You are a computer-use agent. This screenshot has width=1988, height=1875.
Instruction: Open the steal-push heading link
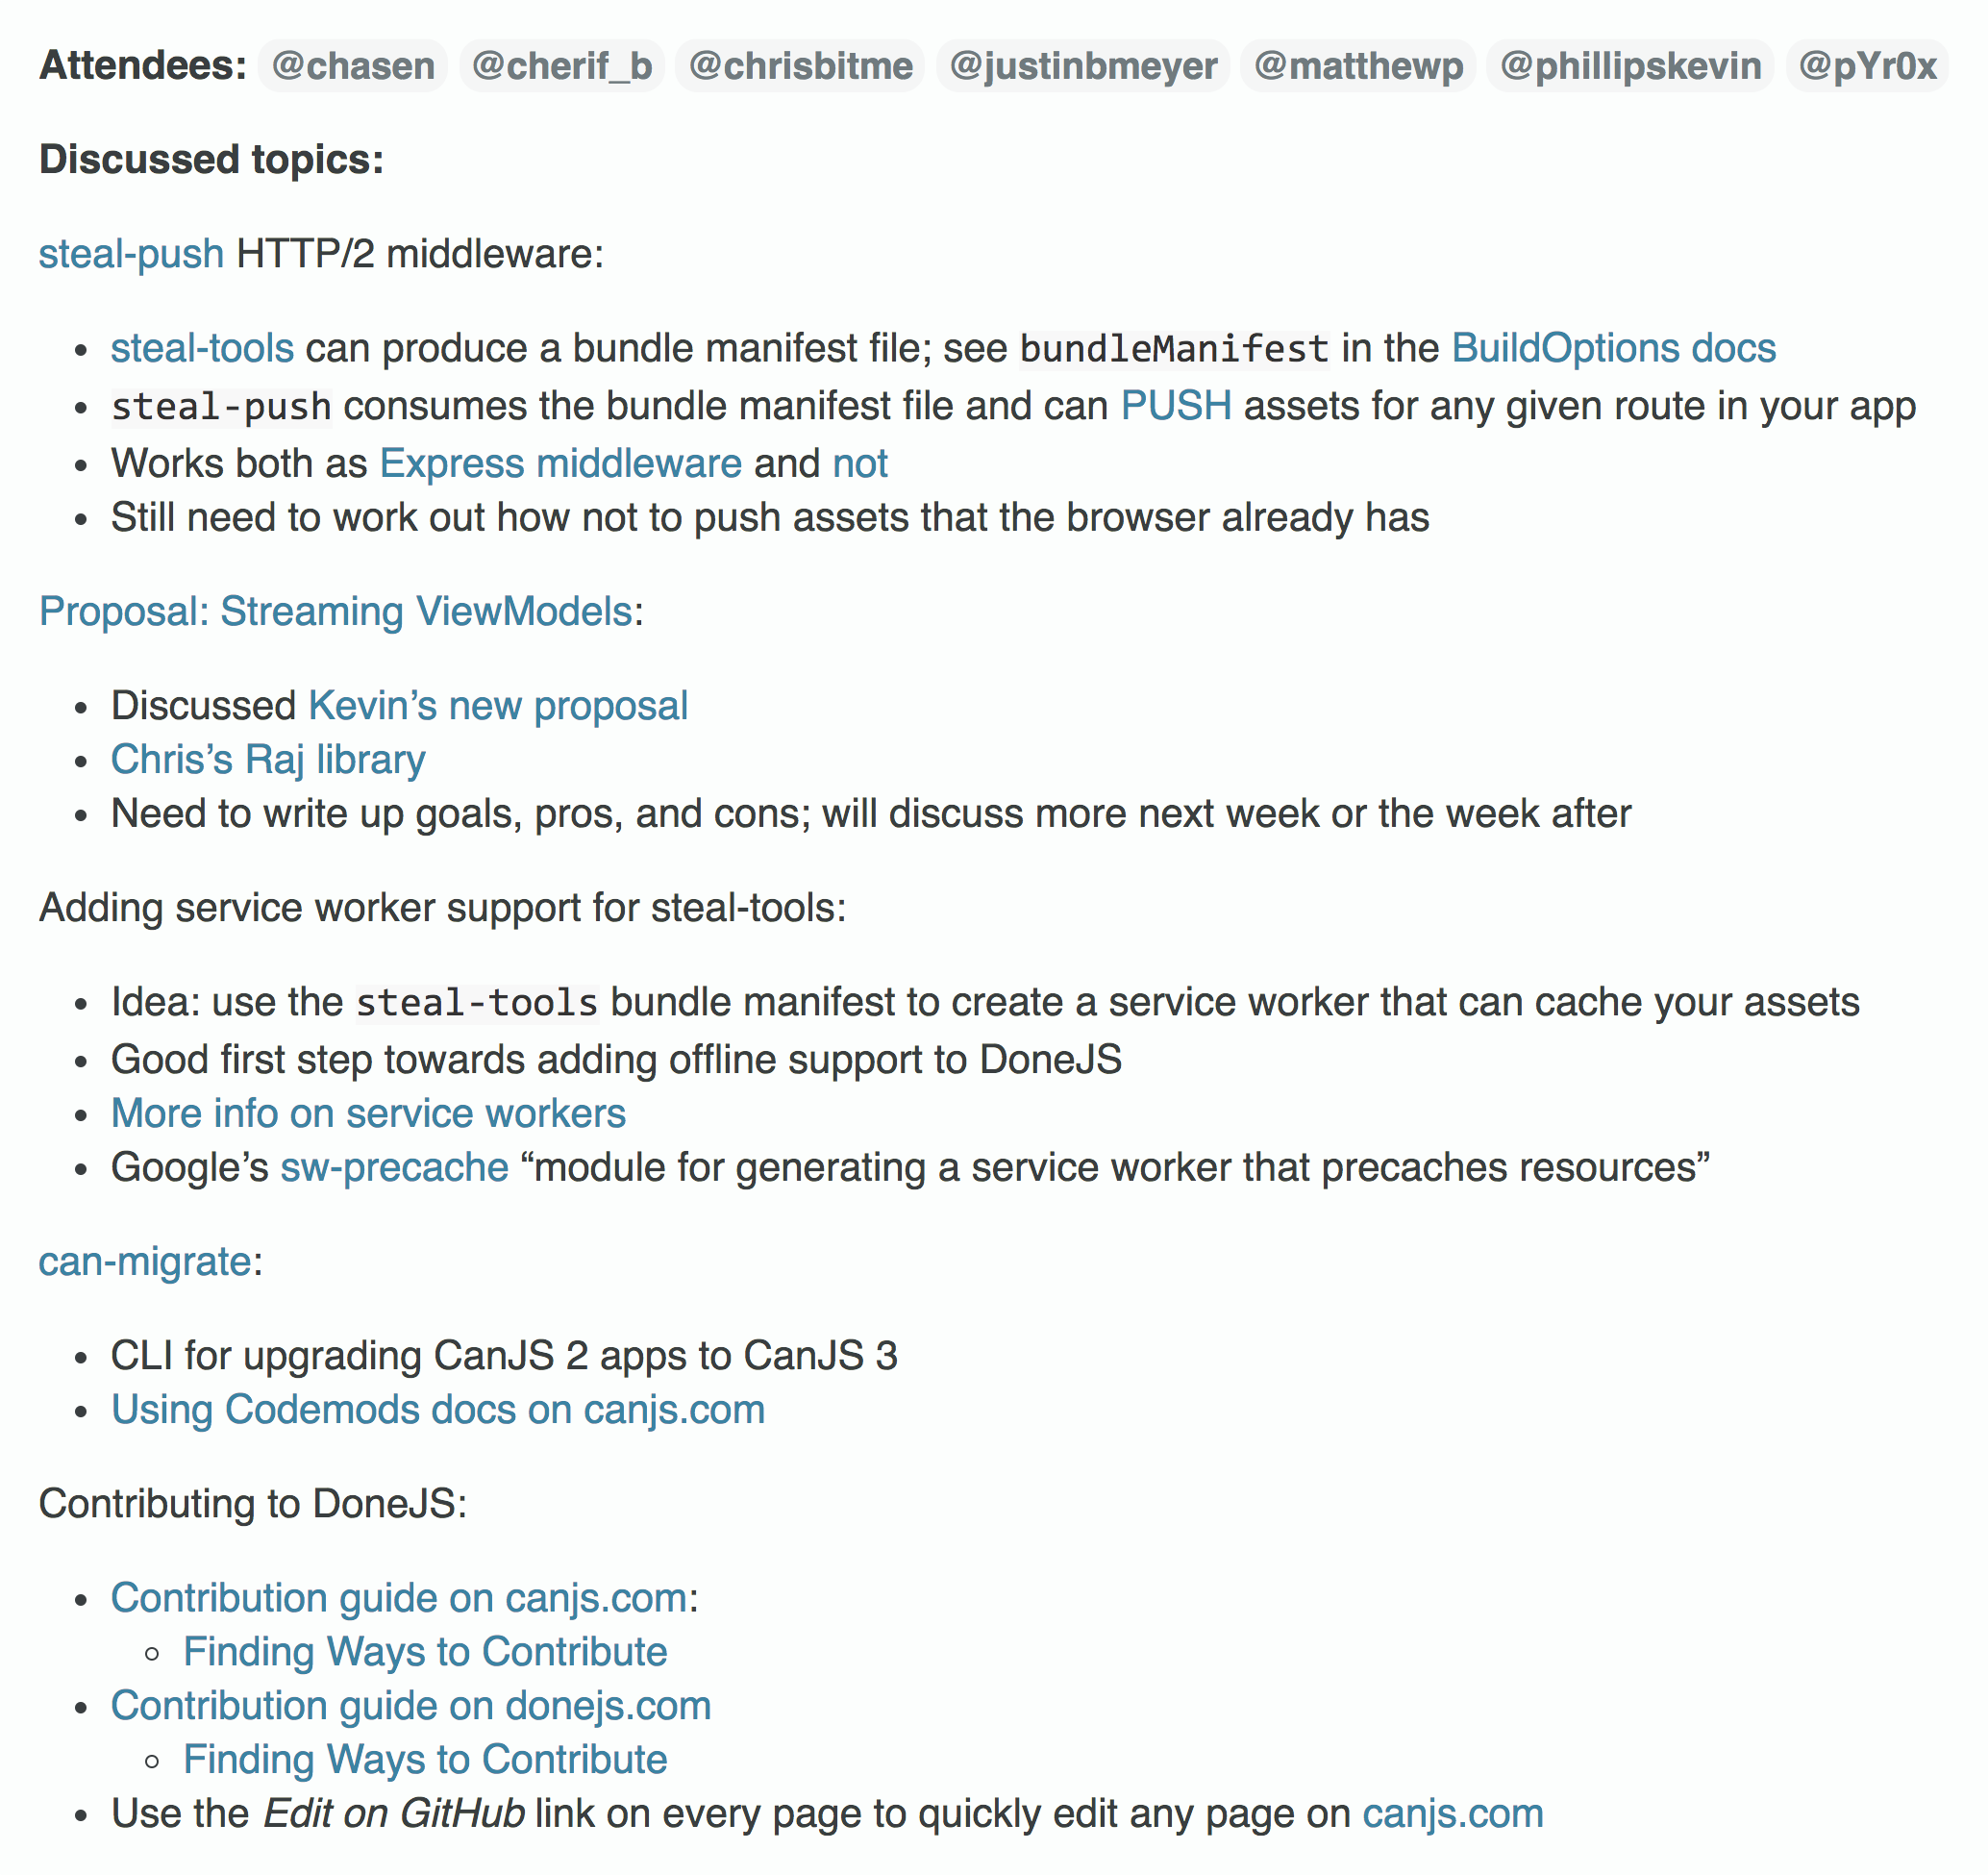pyautogui.click(x=131, y=254)
